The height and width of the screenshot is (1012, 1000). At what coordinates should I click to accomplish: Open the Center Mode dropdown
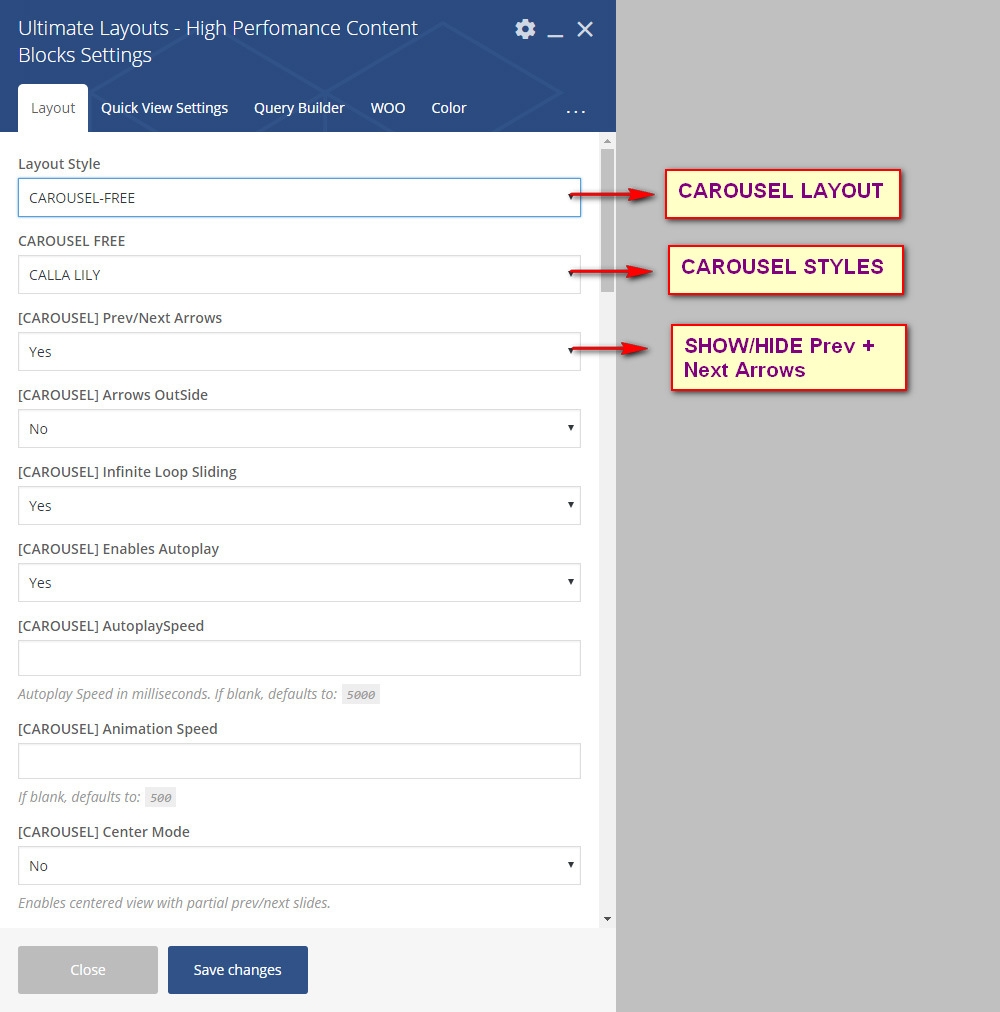(299, 866)
